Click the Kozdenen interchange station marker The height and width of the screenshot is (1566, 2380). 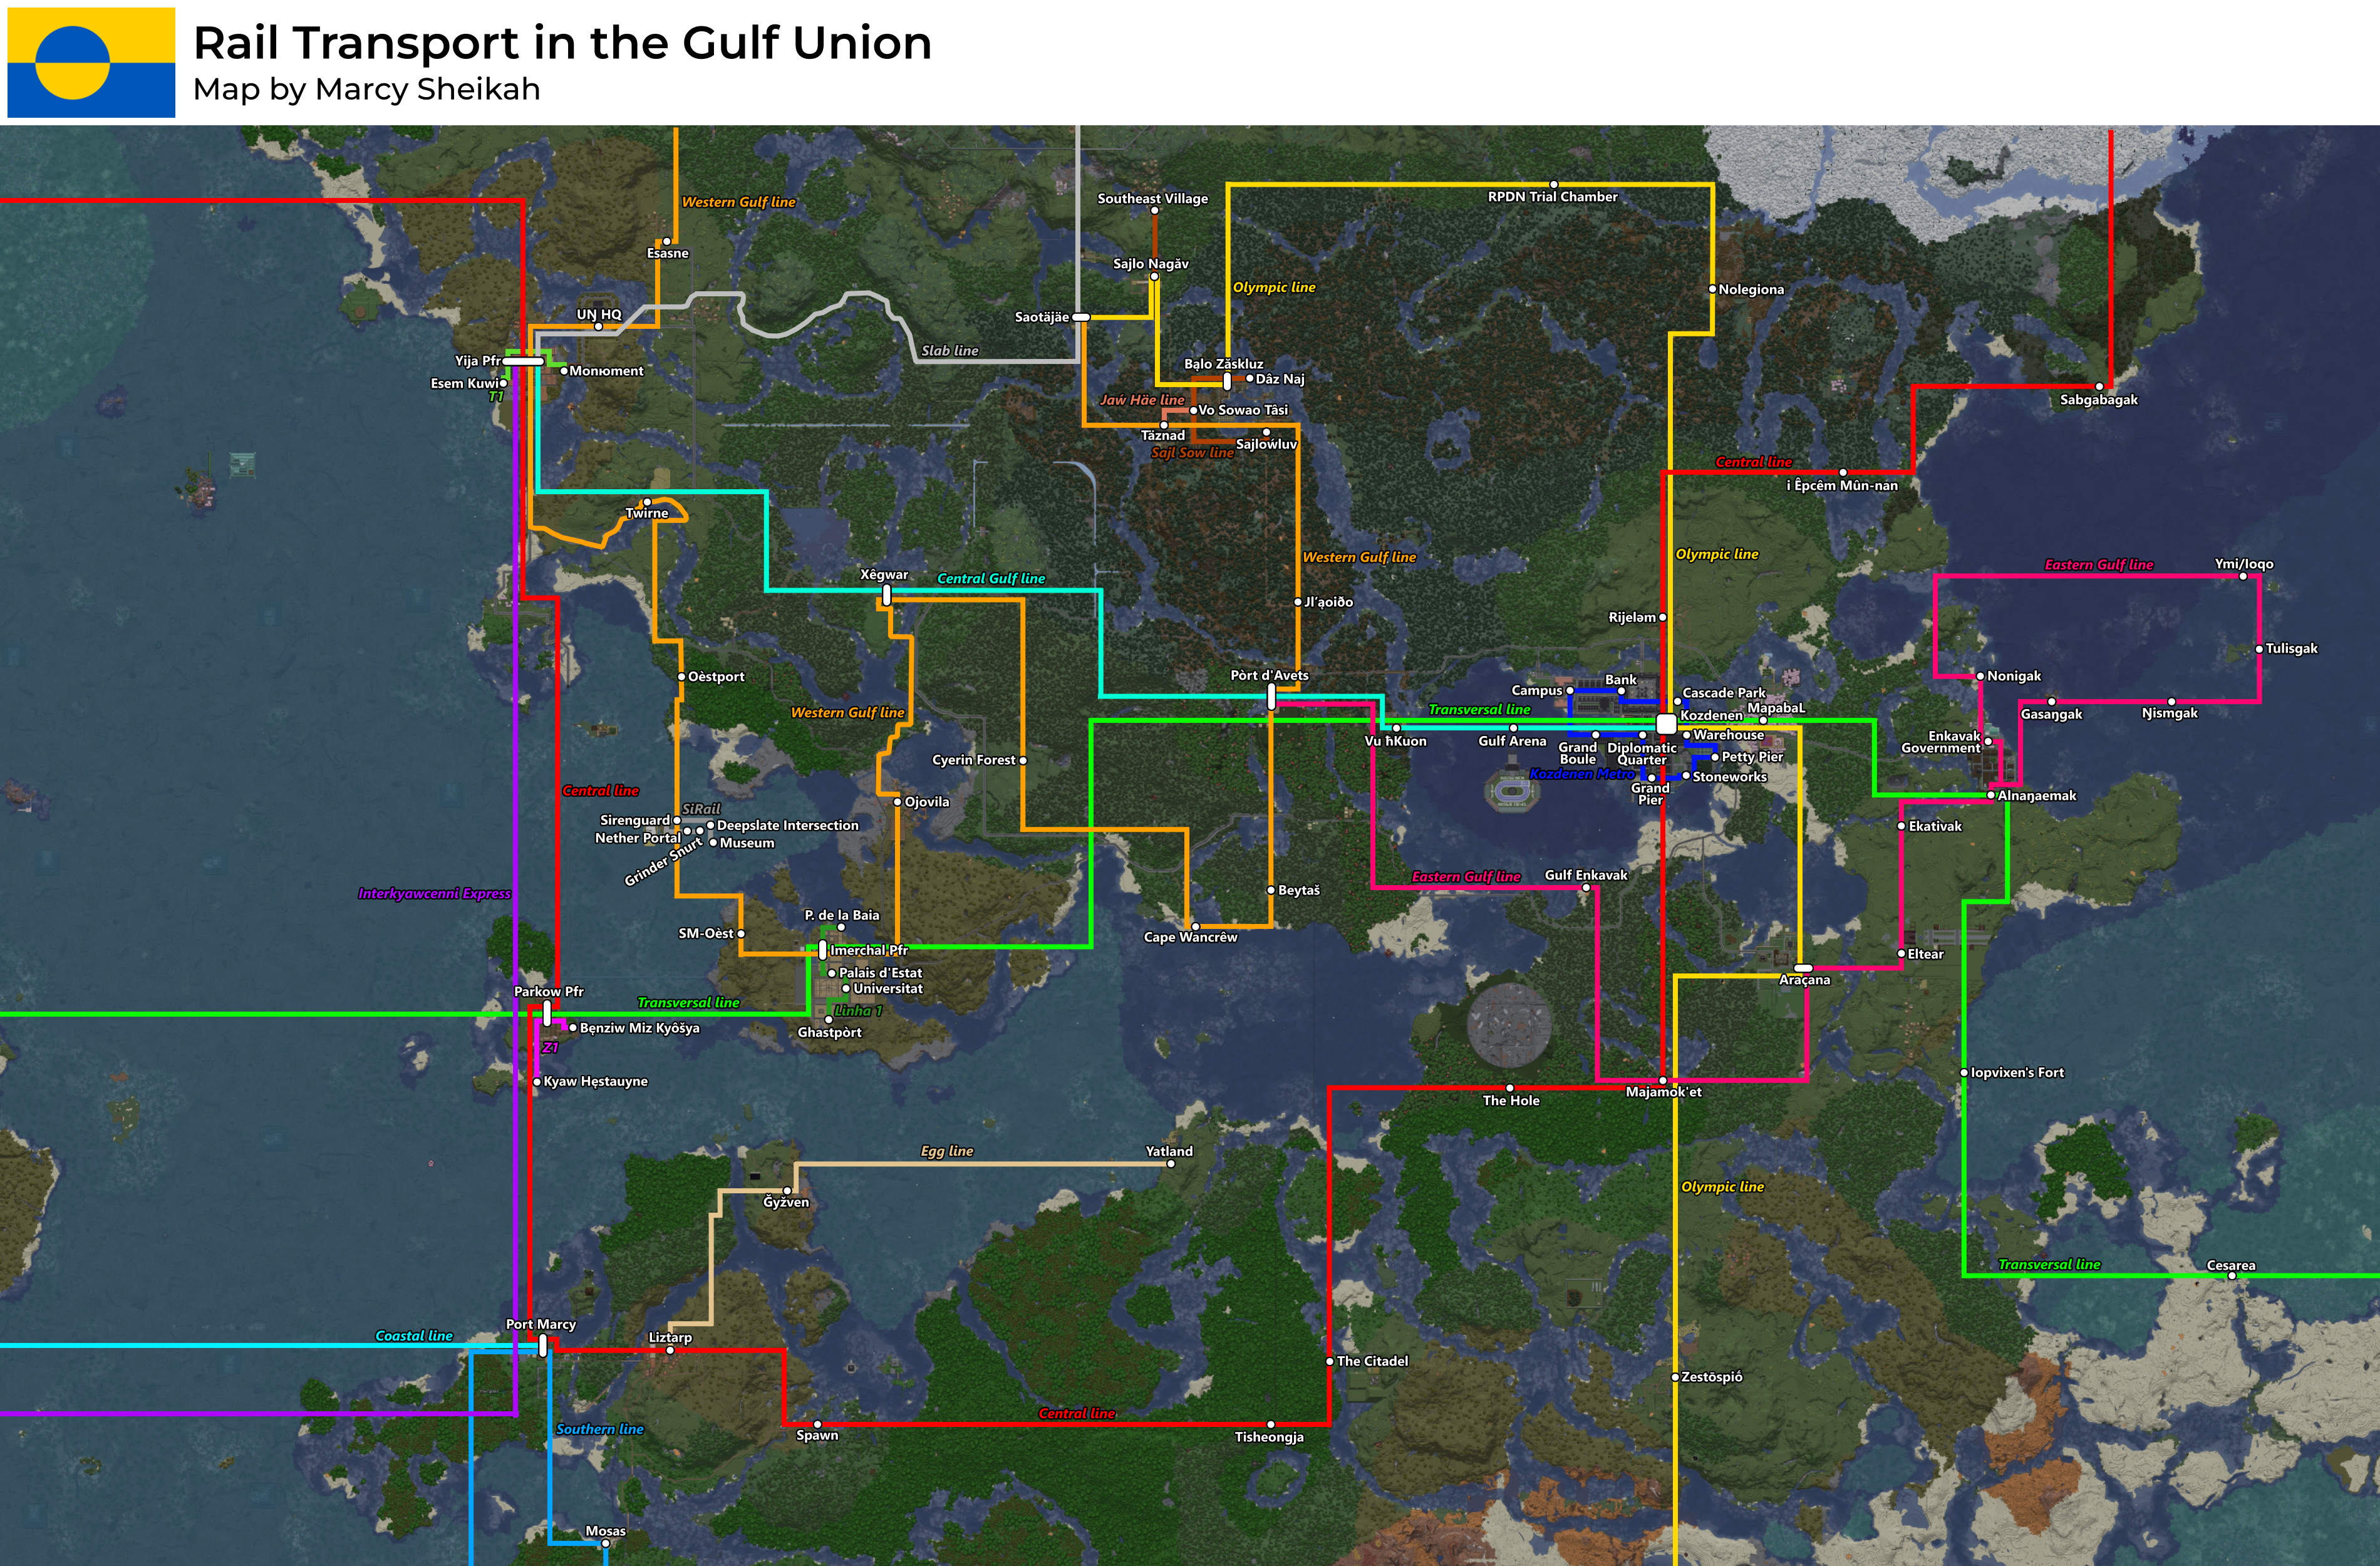point(1666,723)
